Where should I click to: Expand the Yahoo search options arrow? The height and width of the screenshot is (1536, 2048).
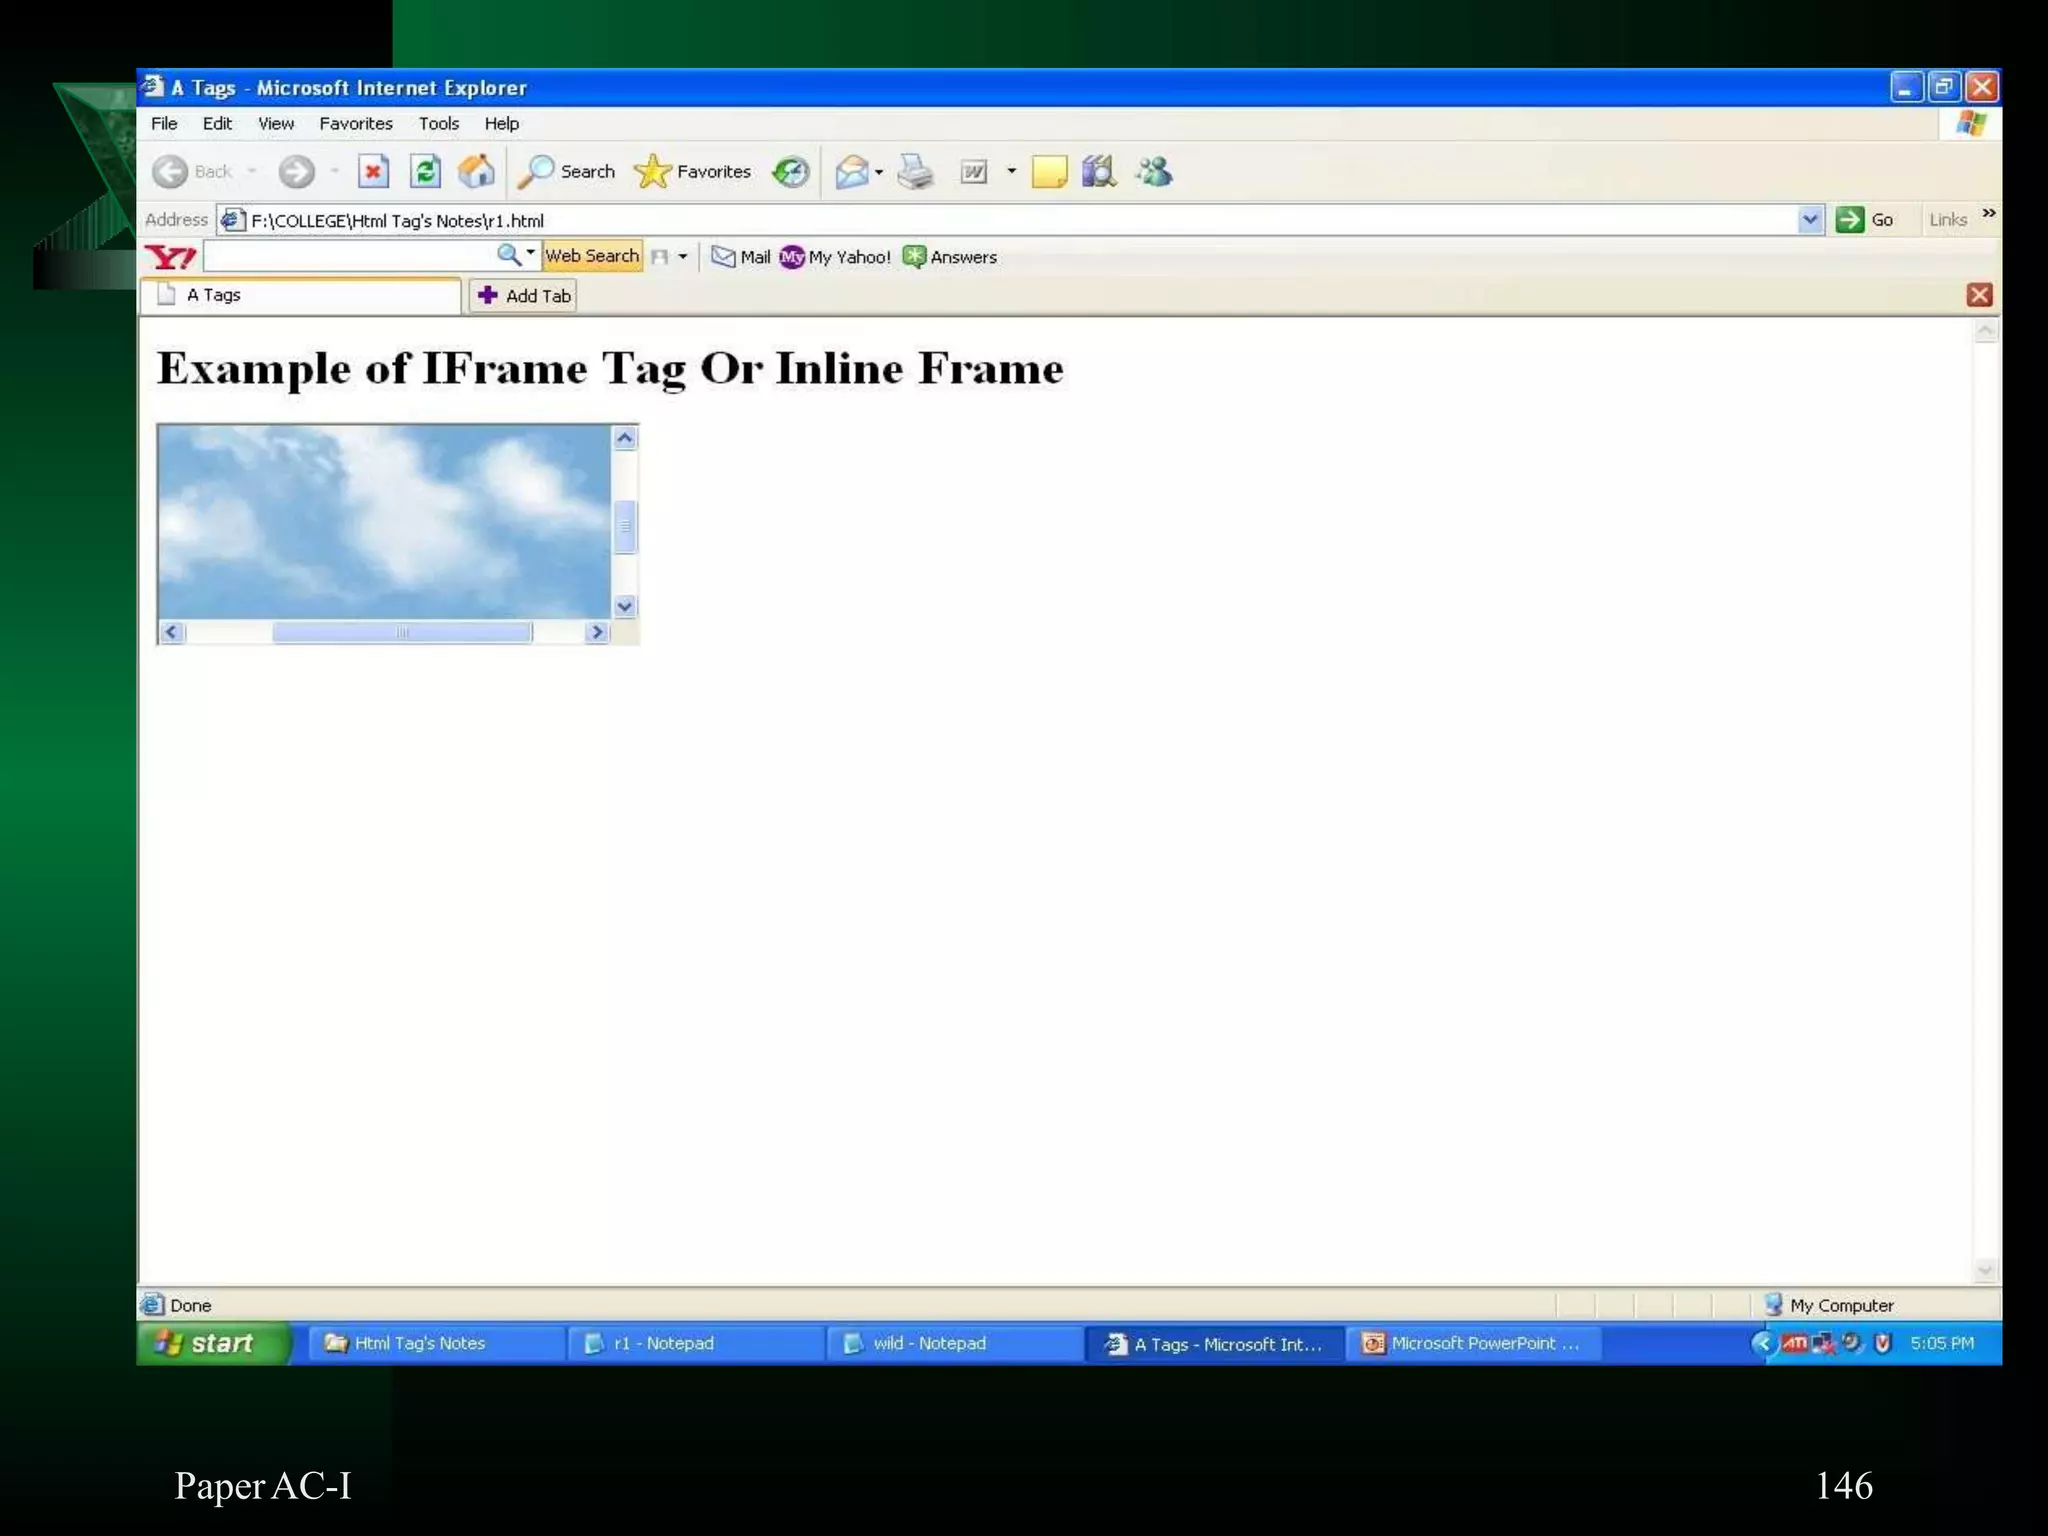[531, 254]
